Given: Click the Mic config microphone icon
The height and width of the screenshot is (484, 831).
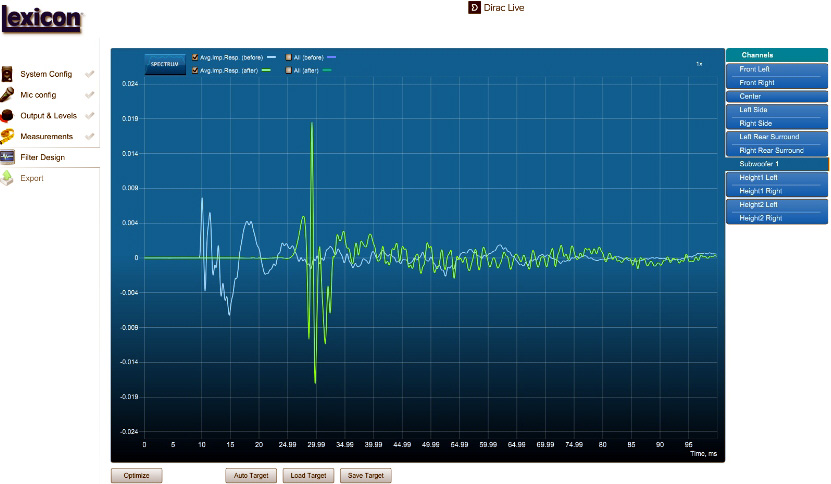Looking at the screenshot, I should point(8,95).
